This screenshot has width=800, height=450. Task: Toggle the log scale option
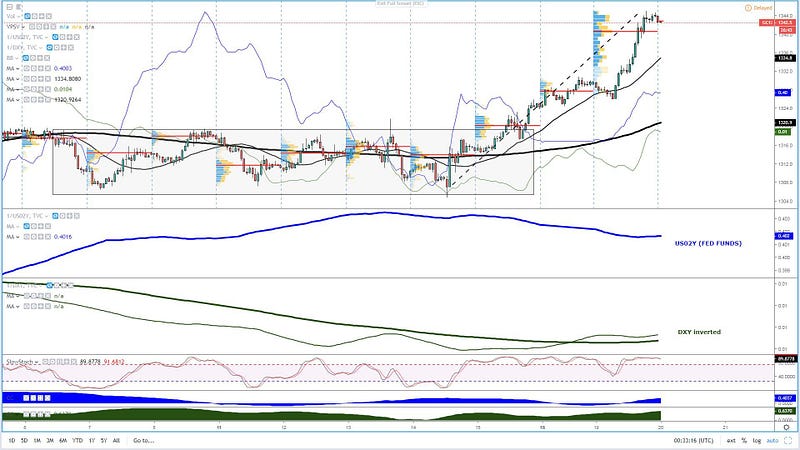point(757,440)
